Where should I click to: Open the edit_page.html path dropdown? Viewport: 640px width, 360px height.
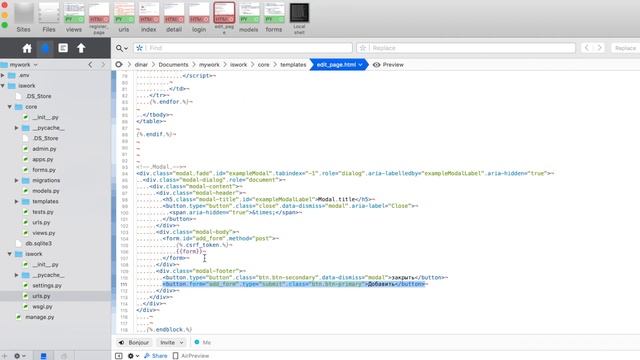[339, 64]
